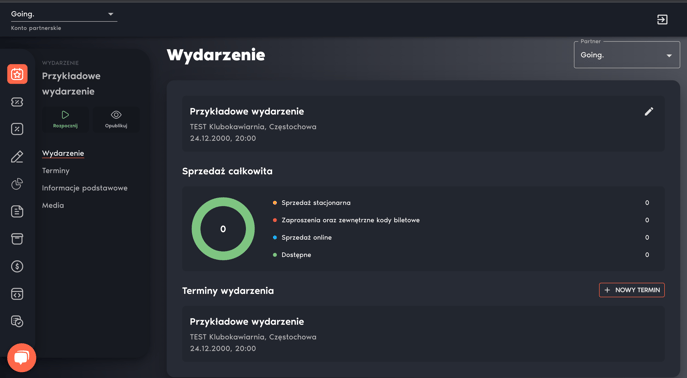Open Media in the side menu
The image size is (687, 378).
(53, 205)
